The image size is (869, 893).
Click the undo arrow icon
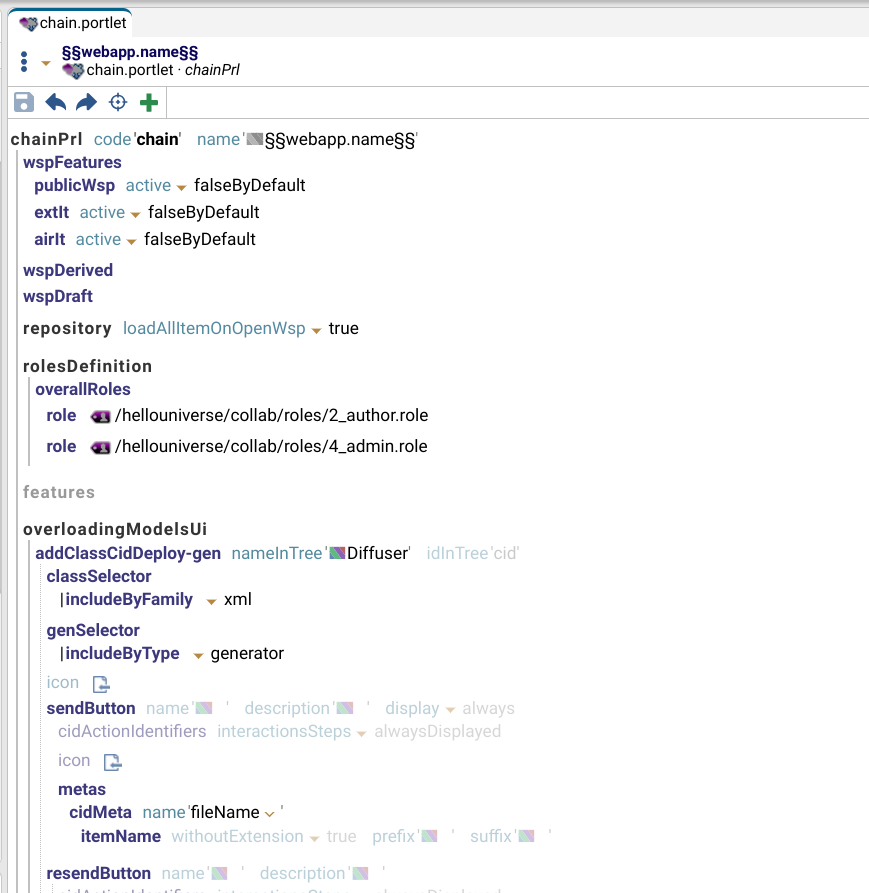coord(56,102)
